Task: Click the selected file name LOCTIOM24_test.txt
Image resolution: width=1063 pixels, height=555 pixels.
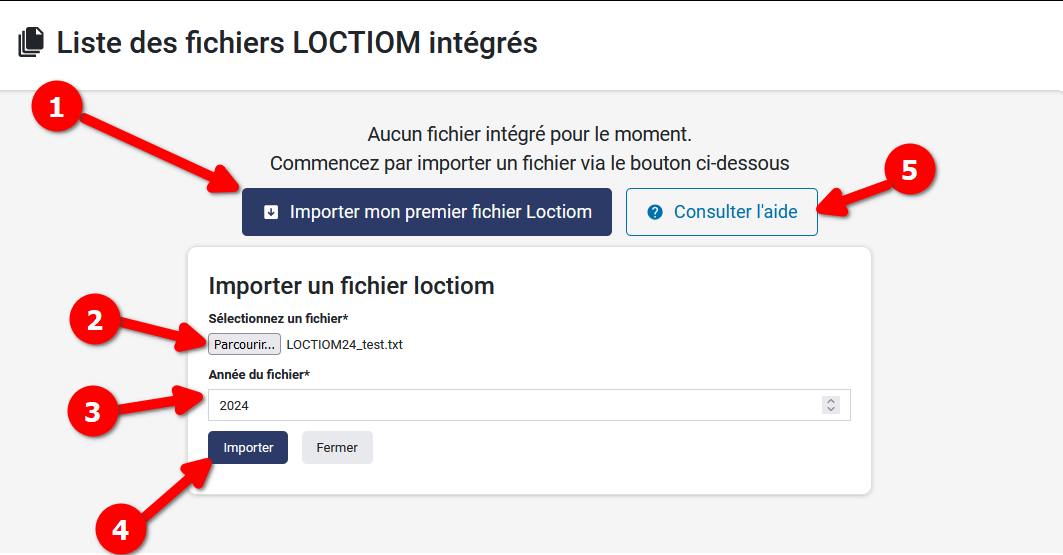Action: click(344, 345)
